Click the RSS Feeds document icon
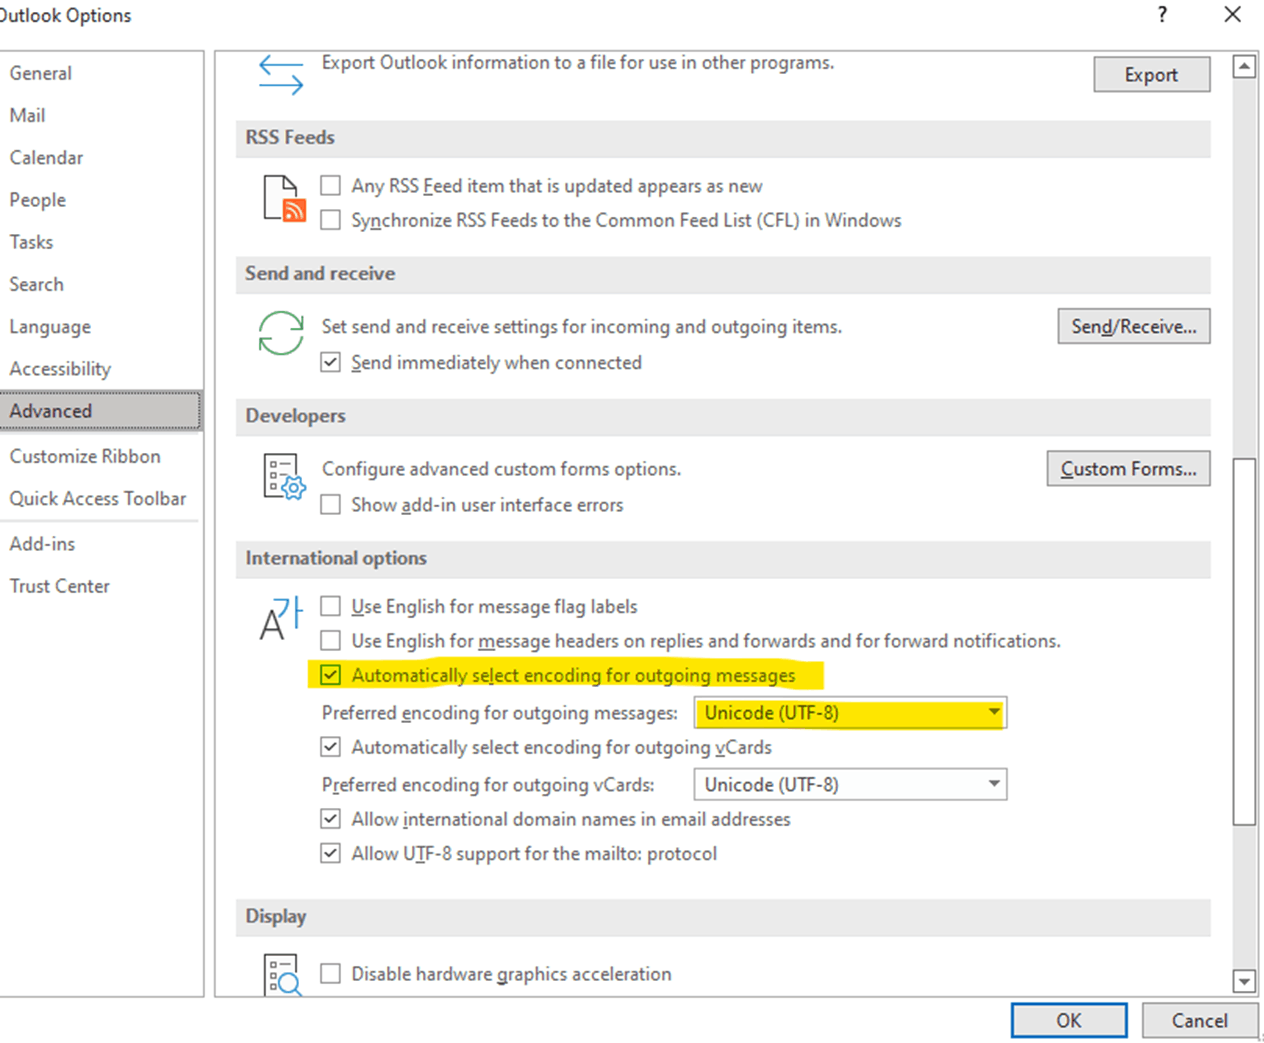The image size is (1264, 1043). tap(284, 198)
